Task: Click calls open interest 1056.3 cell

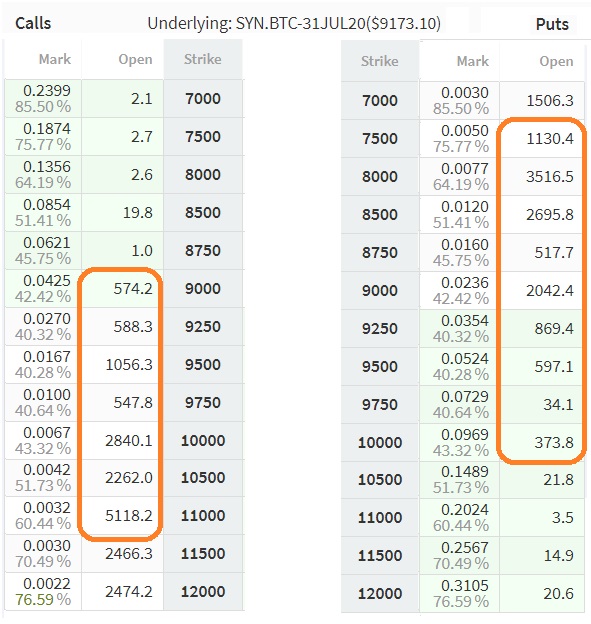Action: coord(123,365)
